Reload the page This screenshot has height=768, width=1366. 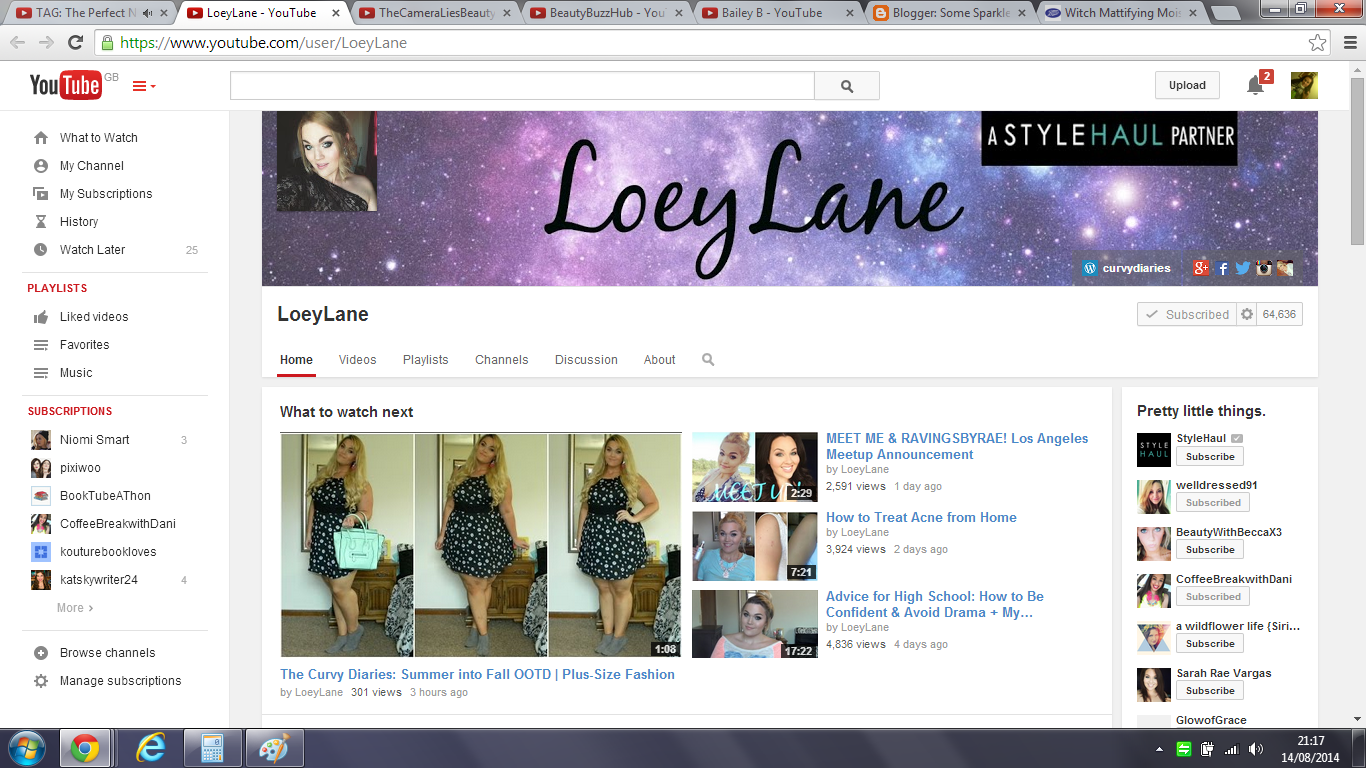tap(75, 43)
